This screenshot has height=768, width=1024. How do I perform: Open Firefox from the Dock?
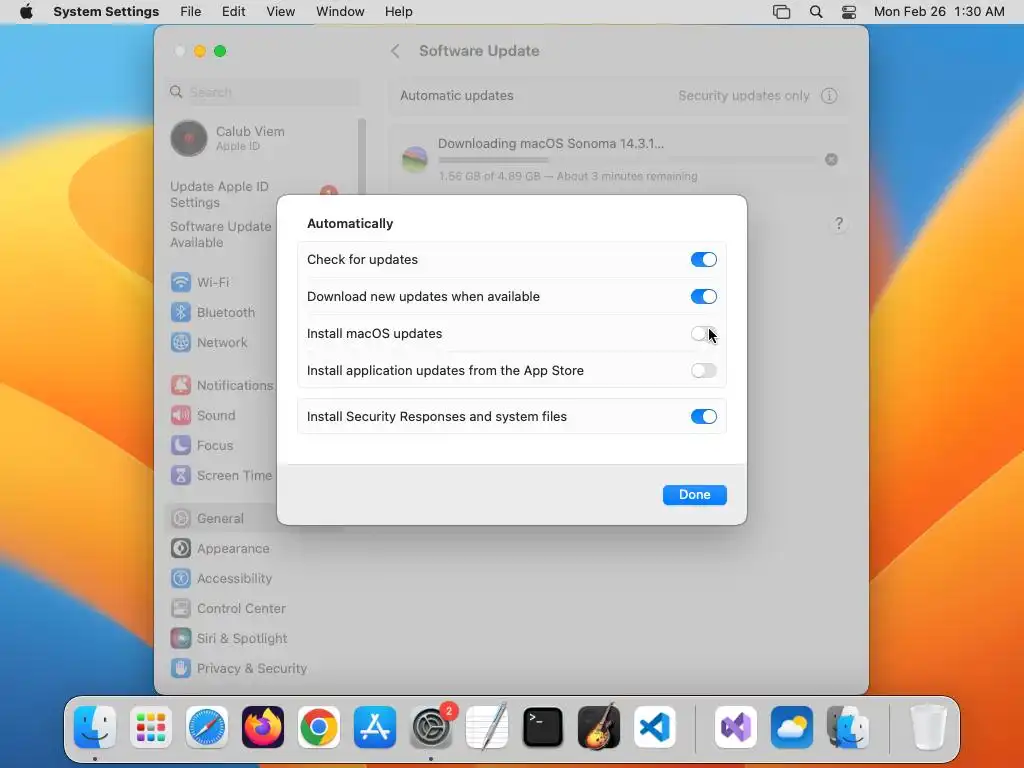click(x=263, y=727)
